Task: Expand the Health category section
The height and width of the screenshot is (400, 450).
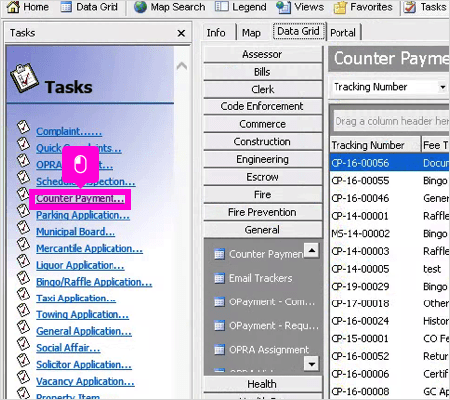Action: [x=262, y=384]
